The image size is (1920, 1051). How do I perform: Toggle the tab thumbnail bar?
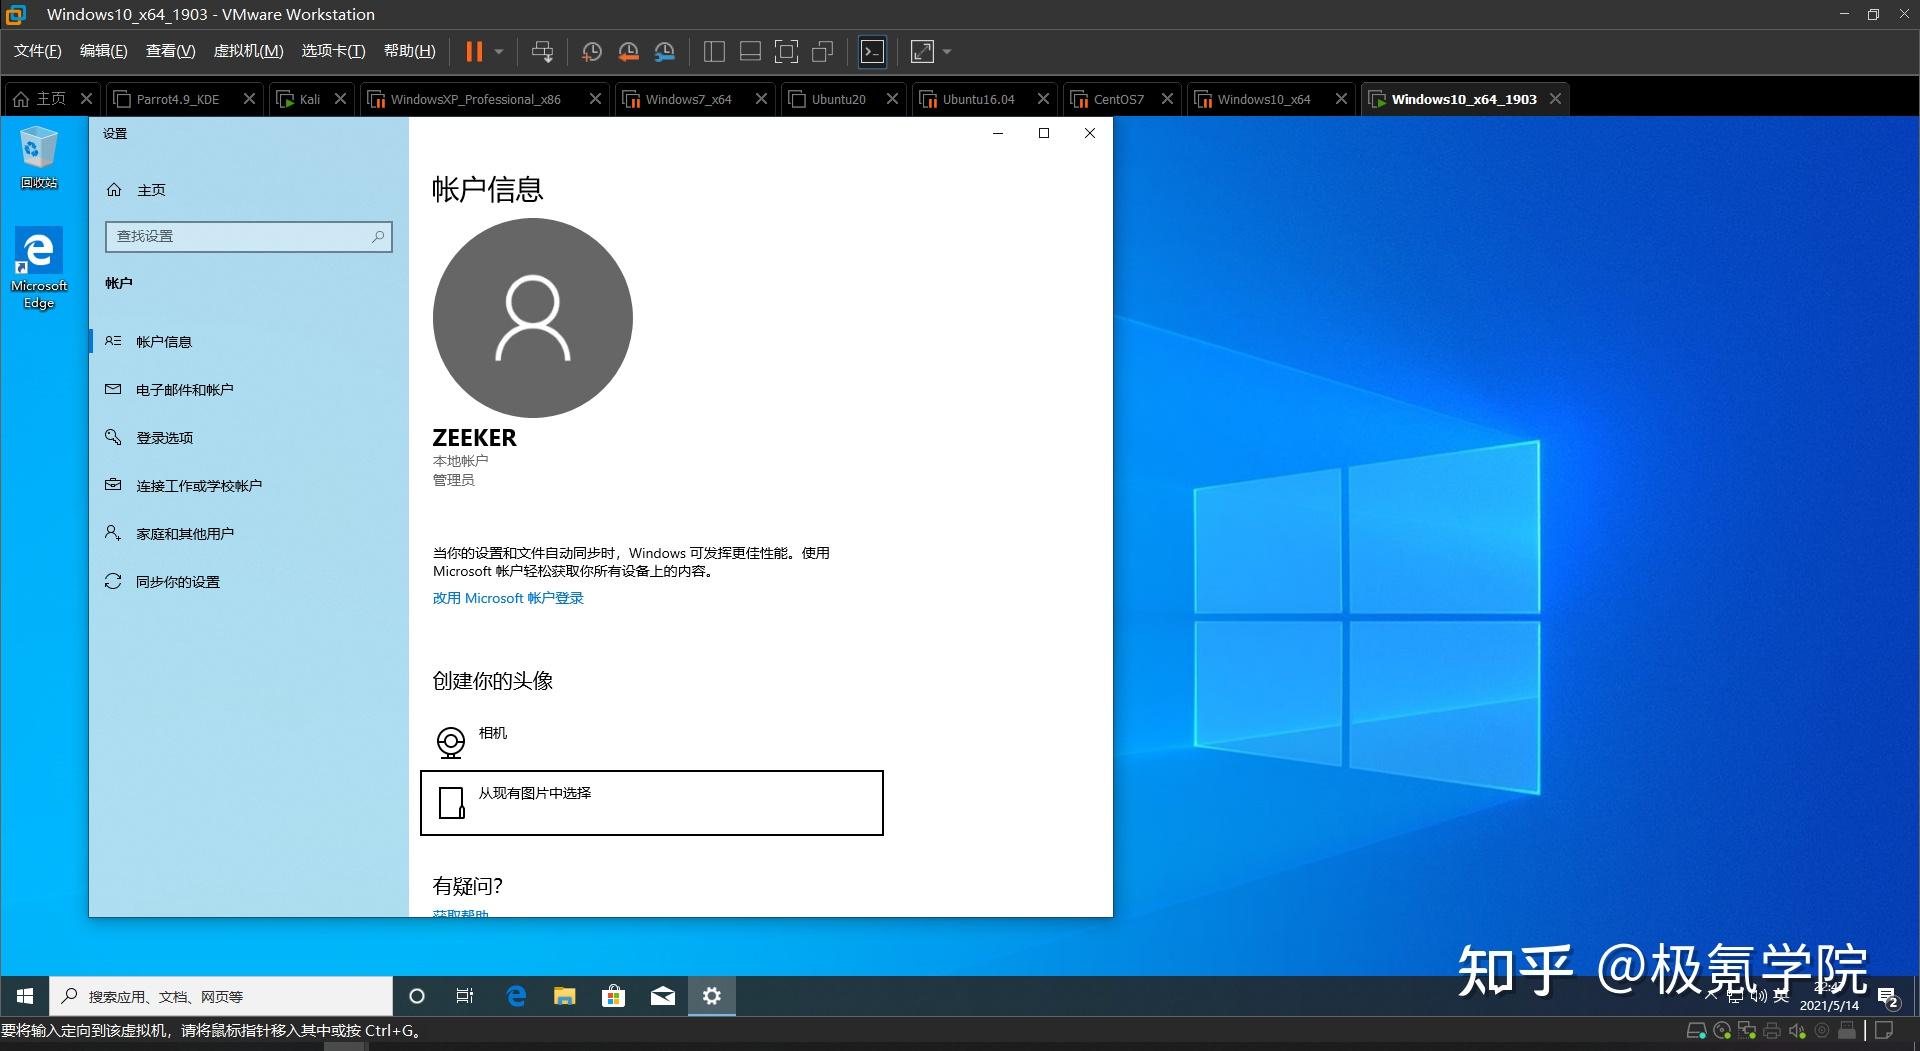(x=750, y=51)
